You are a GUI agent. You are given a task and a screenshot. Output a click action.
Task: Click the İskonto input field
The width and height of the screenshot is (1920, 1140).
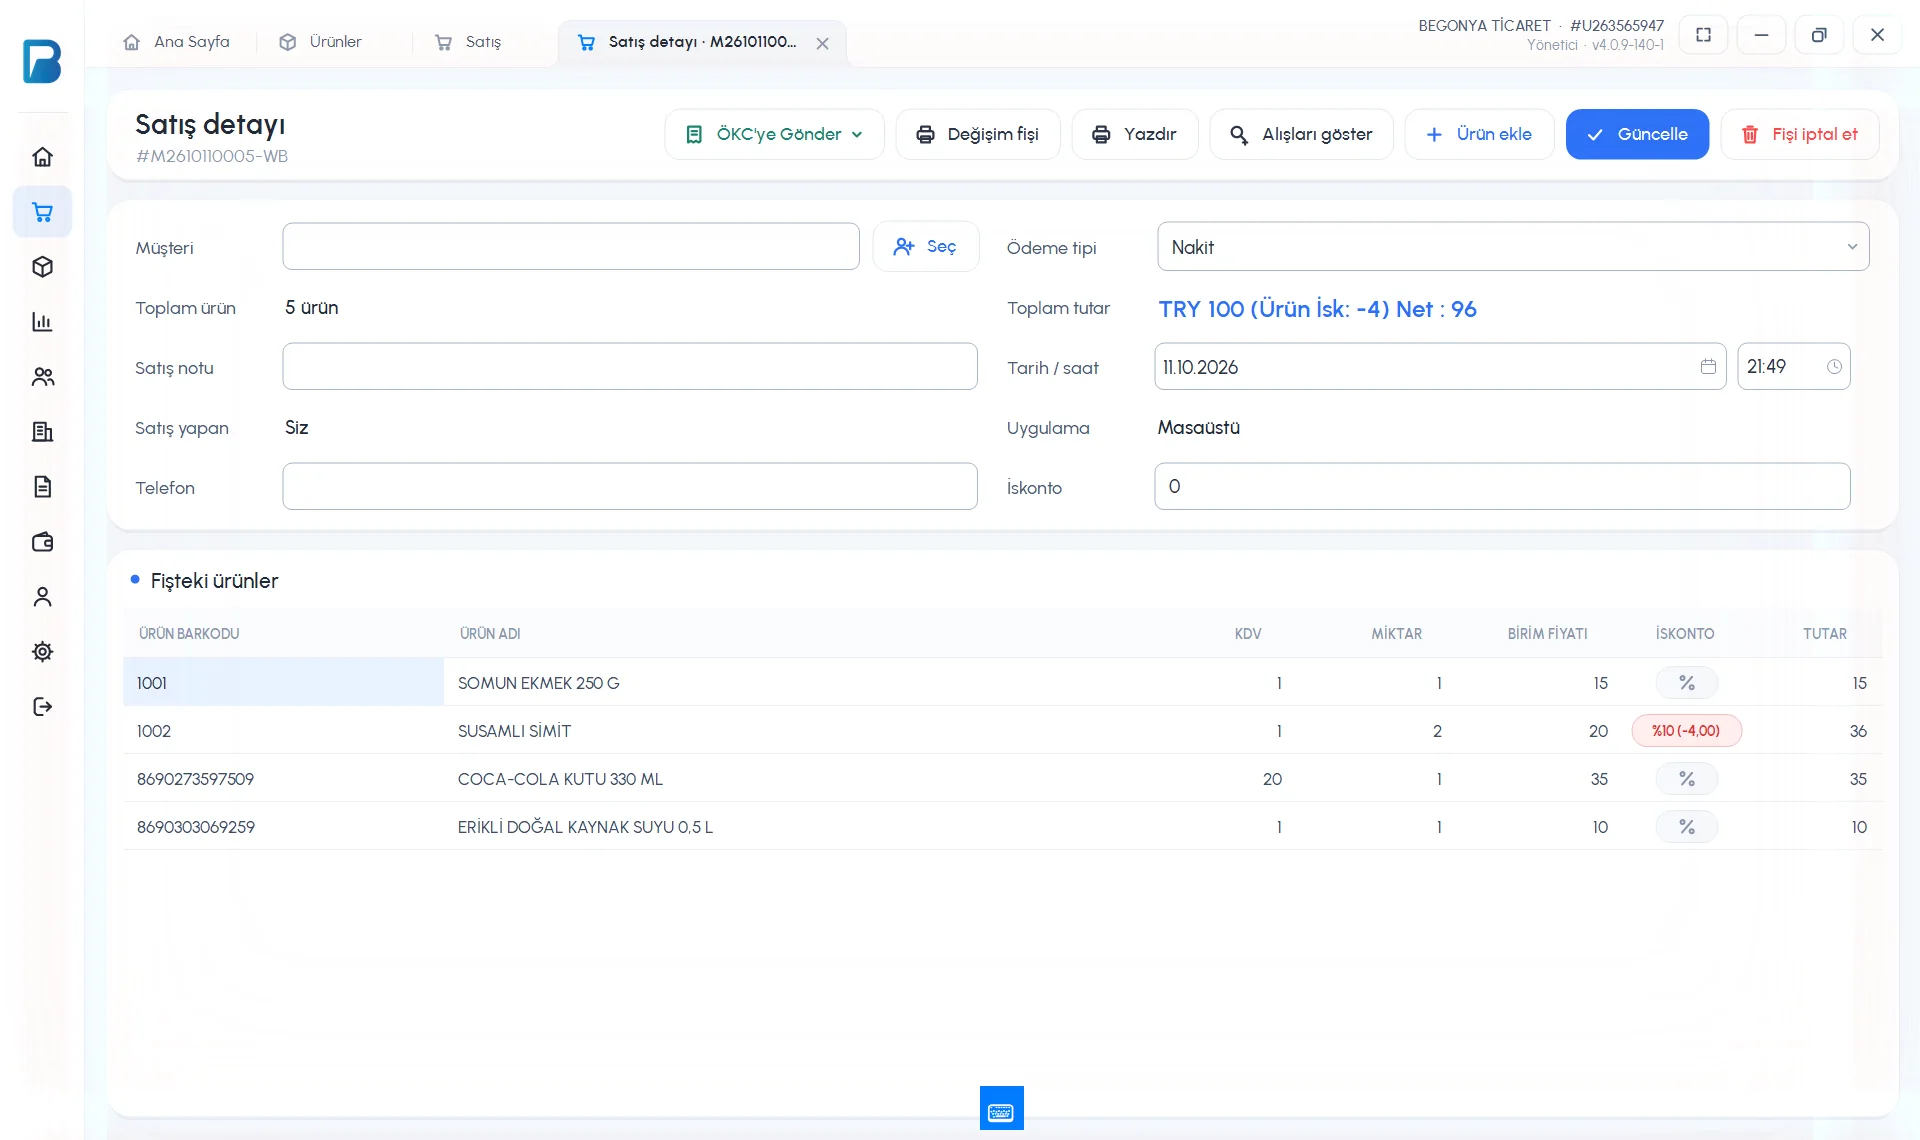coord(1502,486)
